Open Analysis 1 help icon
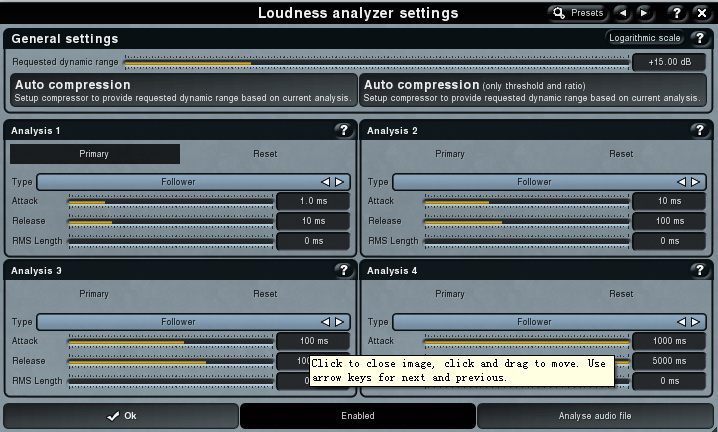Screen dimensions: 718x432 click(x=343, y=130)
